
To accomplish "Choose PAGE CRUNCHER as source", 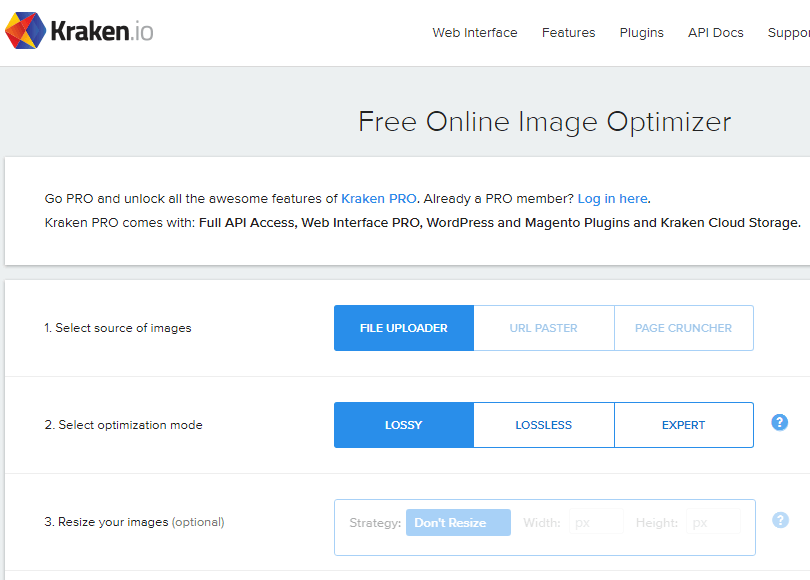I will click(x=683, y=328).
